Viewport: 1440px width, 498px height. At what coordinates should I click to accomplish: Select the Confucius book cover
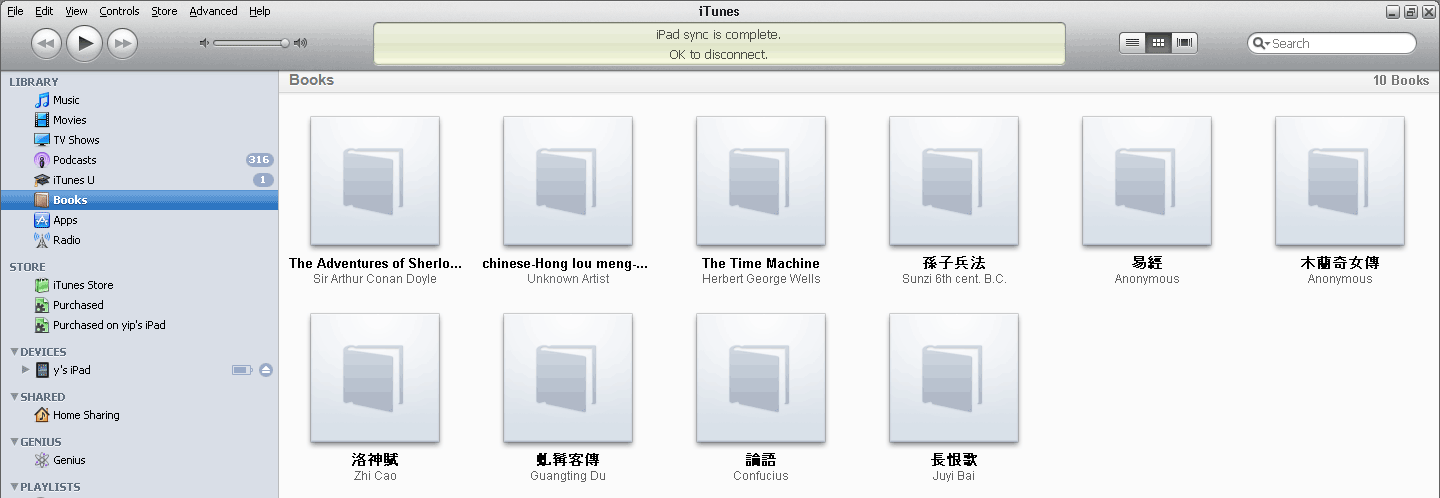pyautogui.click(x=761, y=378)
